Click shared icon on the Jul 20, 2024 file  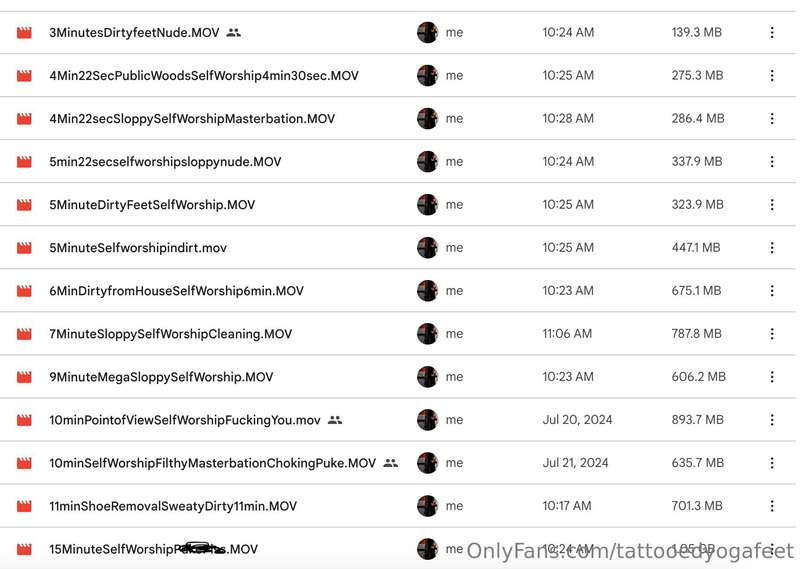(x=335, y=420)
